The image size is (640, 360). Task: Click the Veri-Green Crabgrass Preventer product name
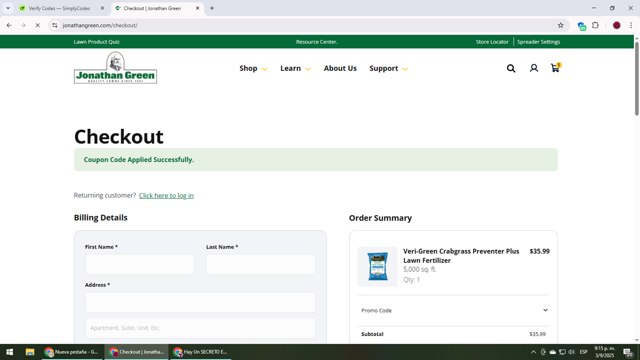(461, 256)
